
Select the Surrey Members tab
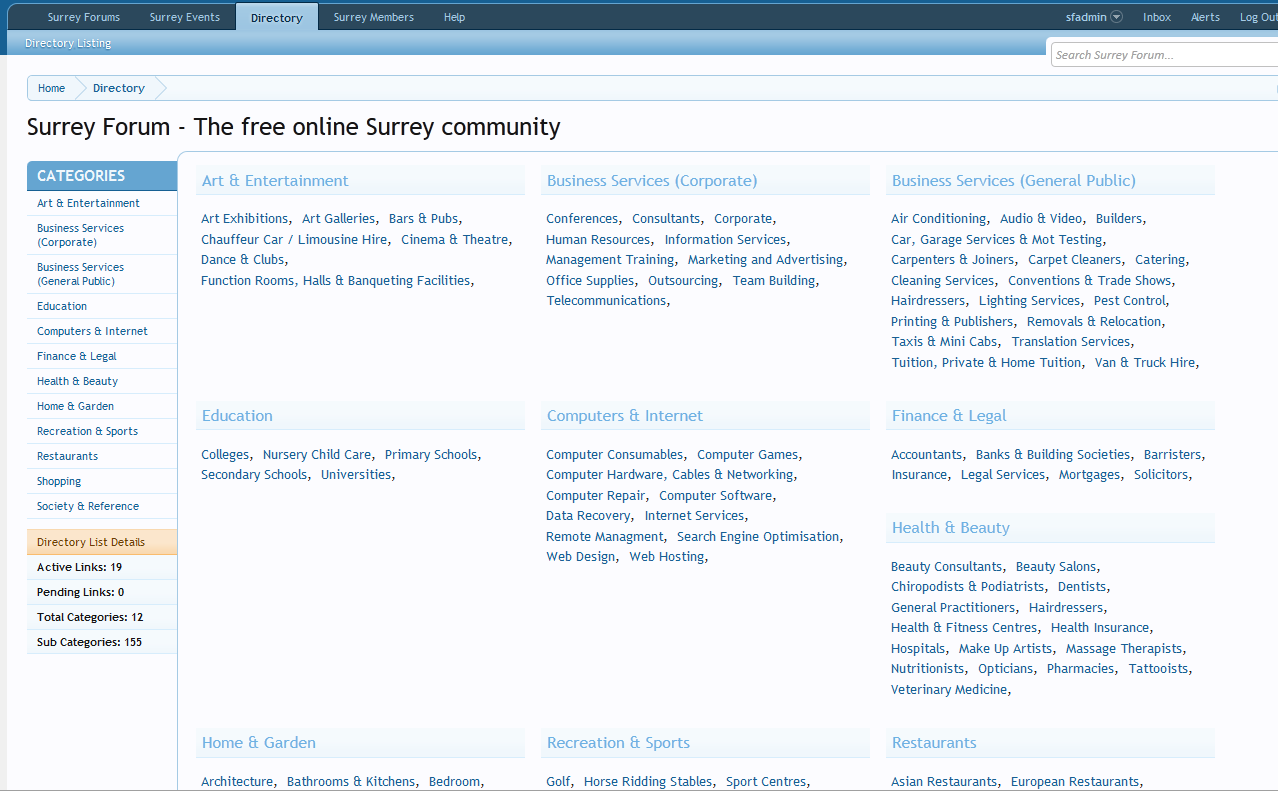[373, 17]
